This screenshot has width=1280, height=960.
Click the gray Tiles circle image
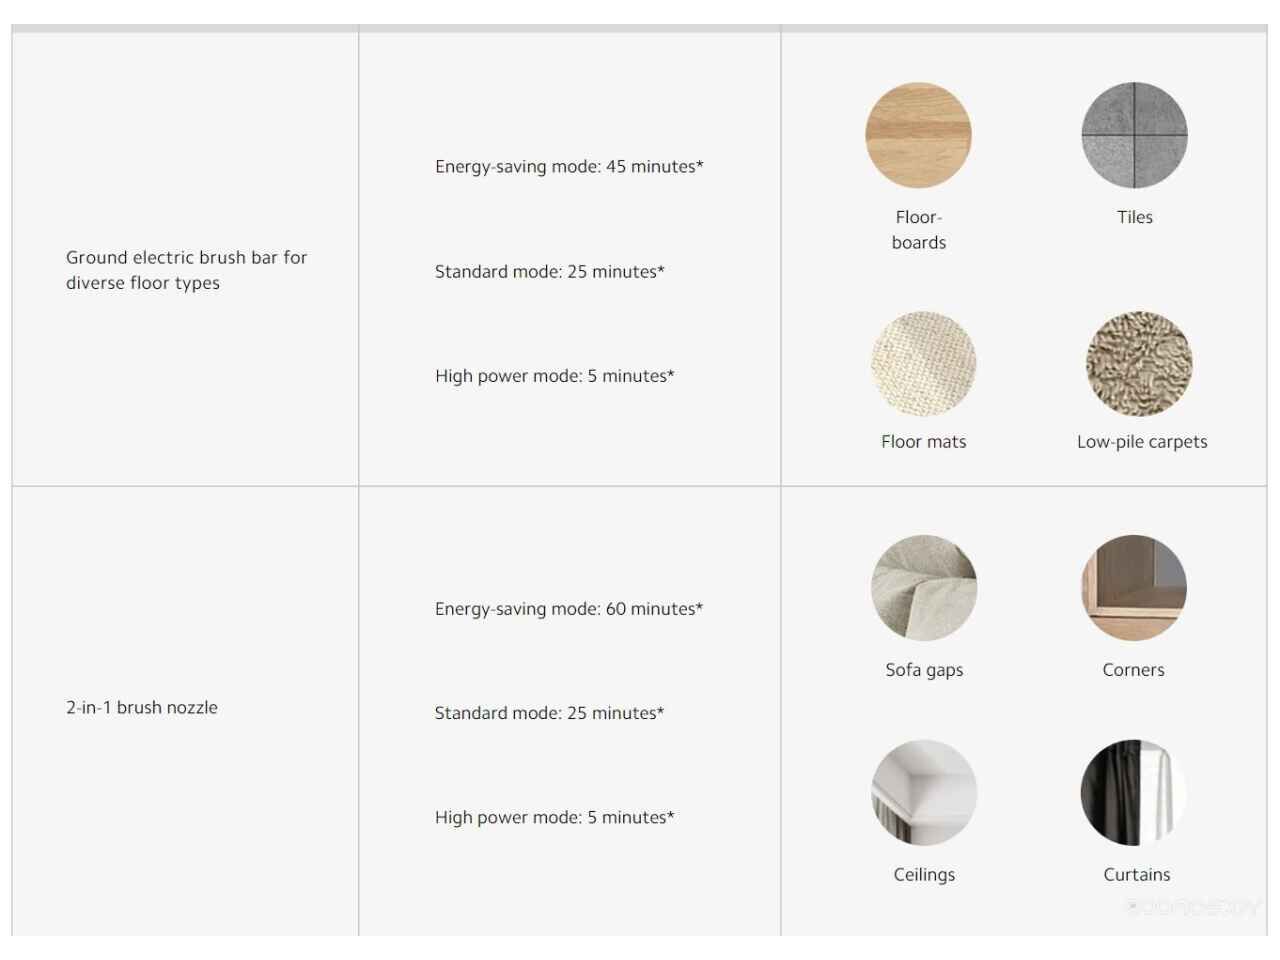1134,135
